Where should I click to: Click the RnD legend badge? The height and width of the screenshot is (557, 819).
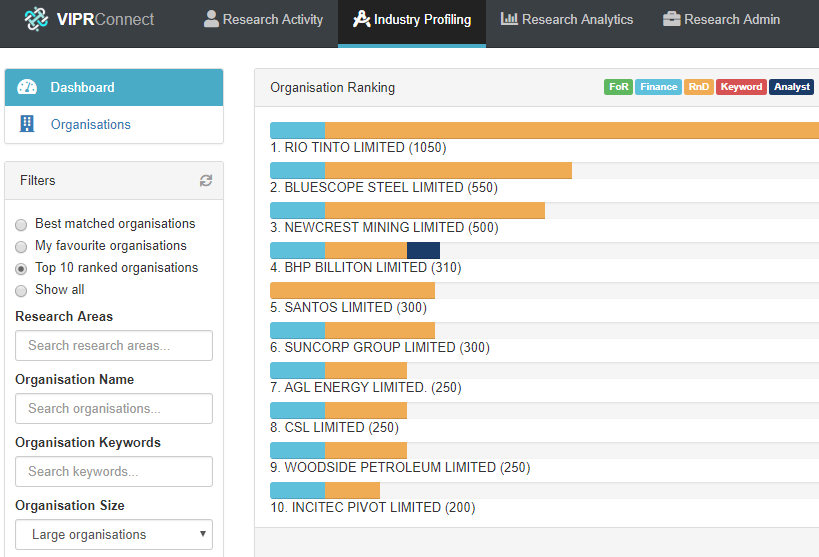pyautogui.click(x=698, y=87)
